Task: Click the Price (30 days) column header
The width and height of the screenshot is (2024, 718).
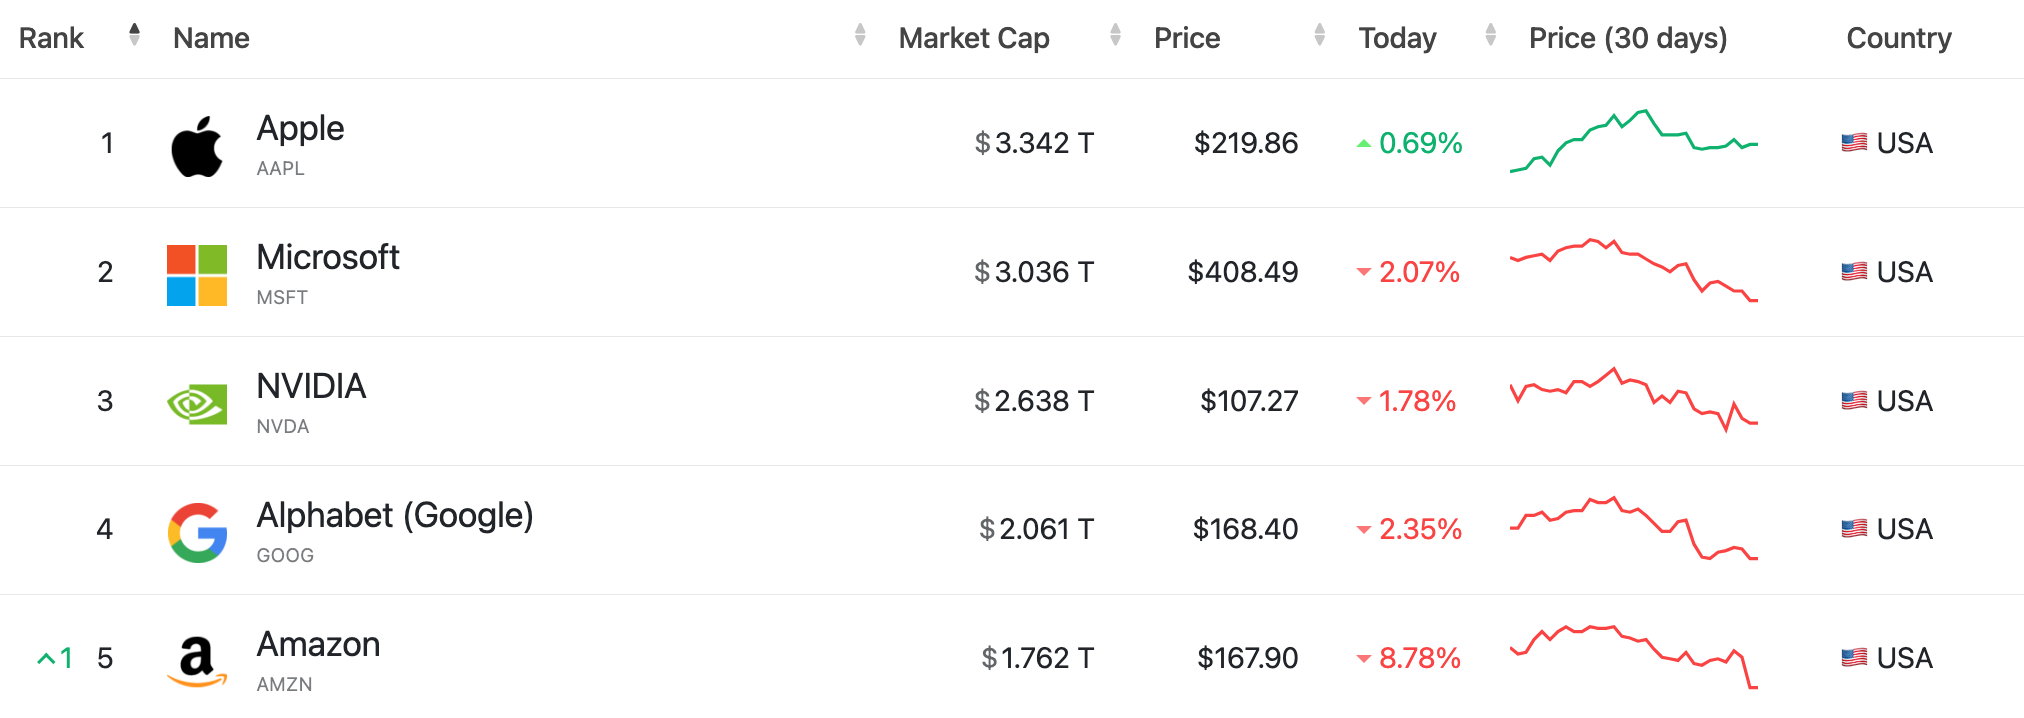Action: [x=1627, y=38]
